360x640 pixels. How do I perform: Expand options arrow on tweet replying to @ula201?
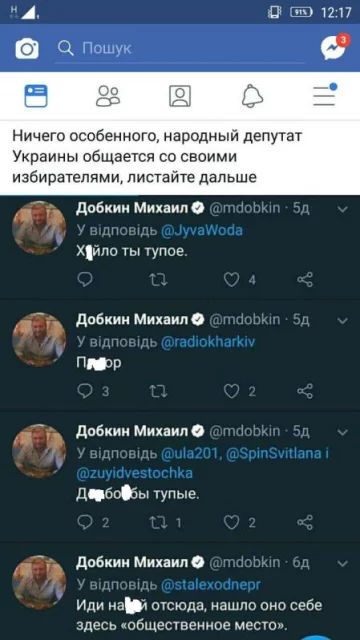point(343,432)
